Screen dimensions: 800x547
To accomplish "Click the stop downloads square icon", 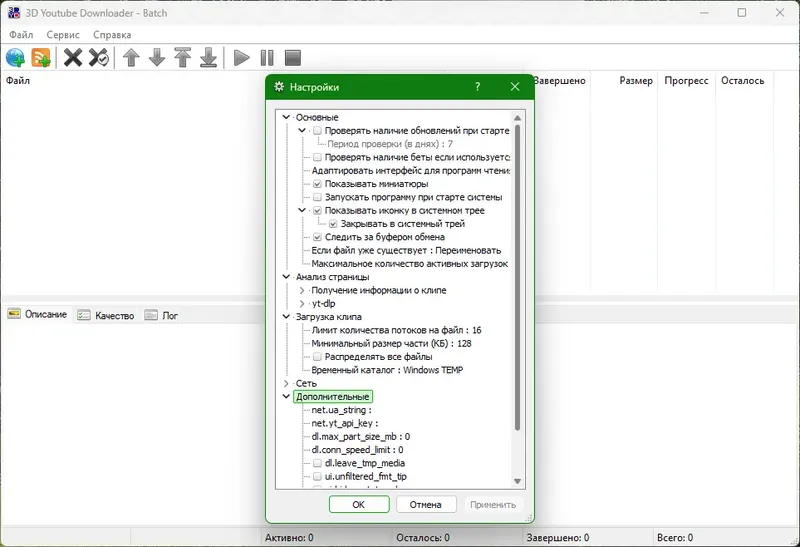I will click(x=292, y=58).
